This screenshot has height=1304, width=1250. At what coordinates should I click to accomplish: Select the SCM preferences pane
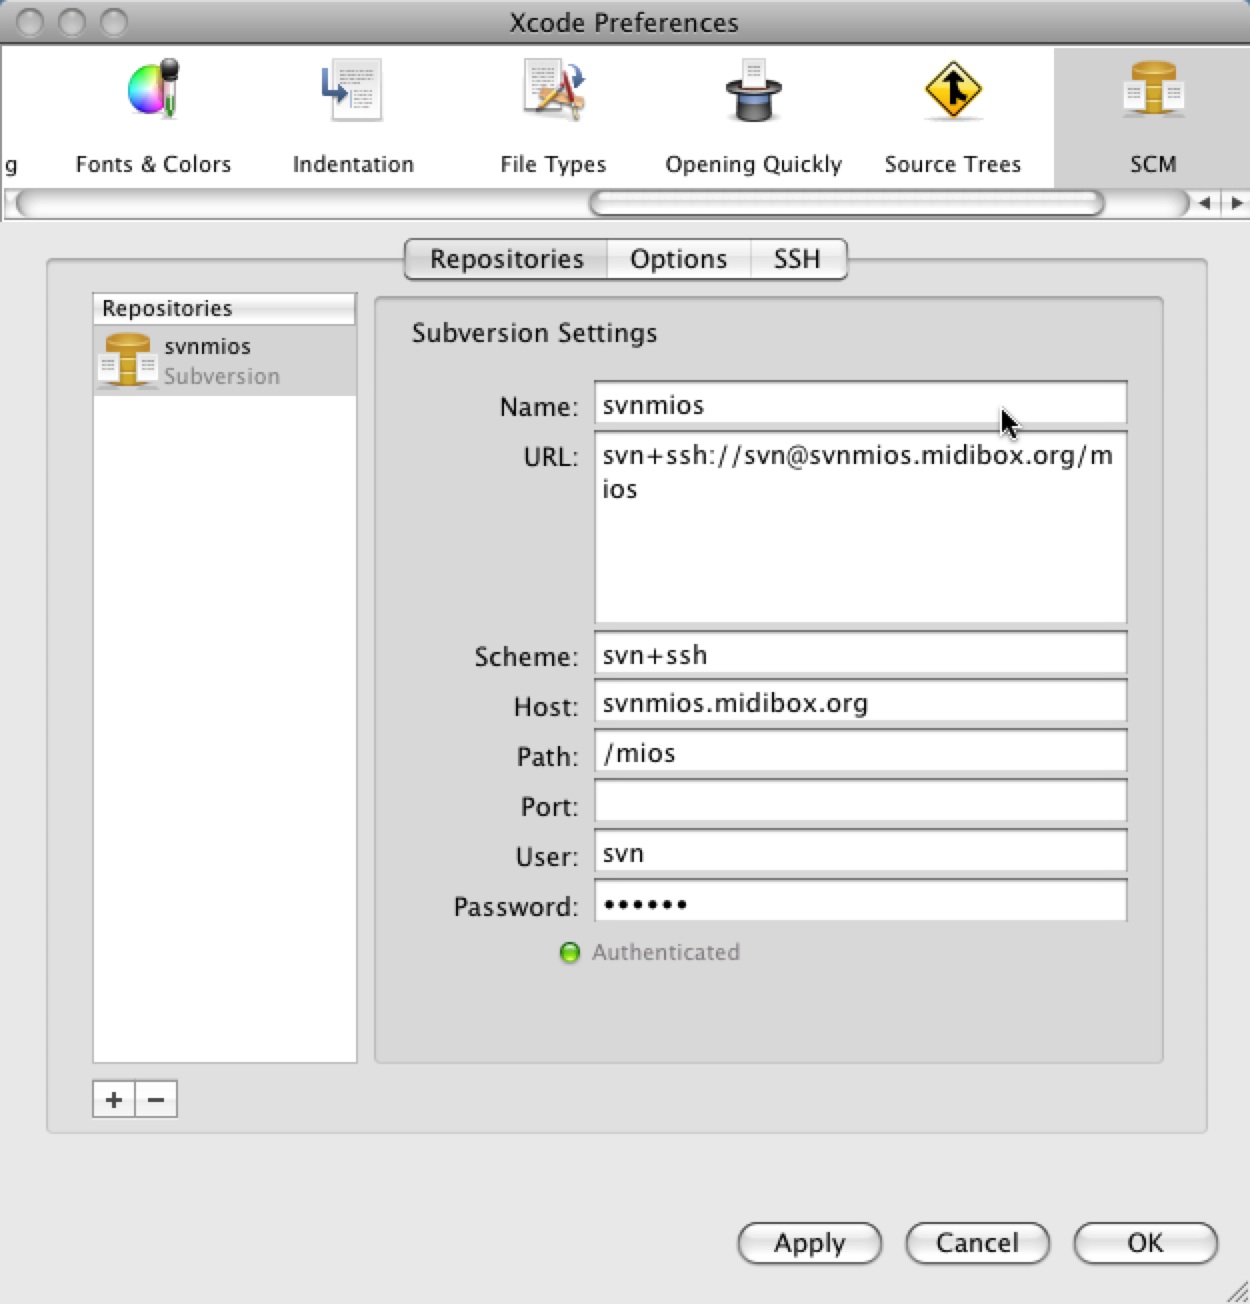pyautogui.click(x=1153, y=118)
